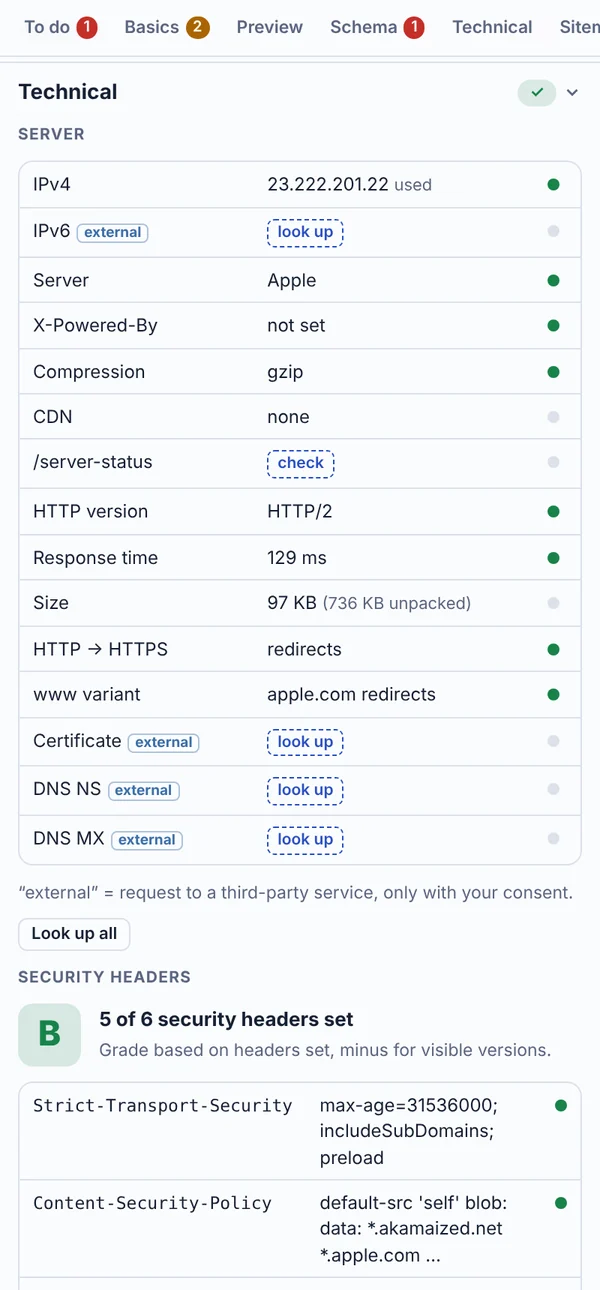Viewport: 600px width, 1290px height.
Task: Click the HTTP → HTTPS redirects value
Action: (304, 650)
